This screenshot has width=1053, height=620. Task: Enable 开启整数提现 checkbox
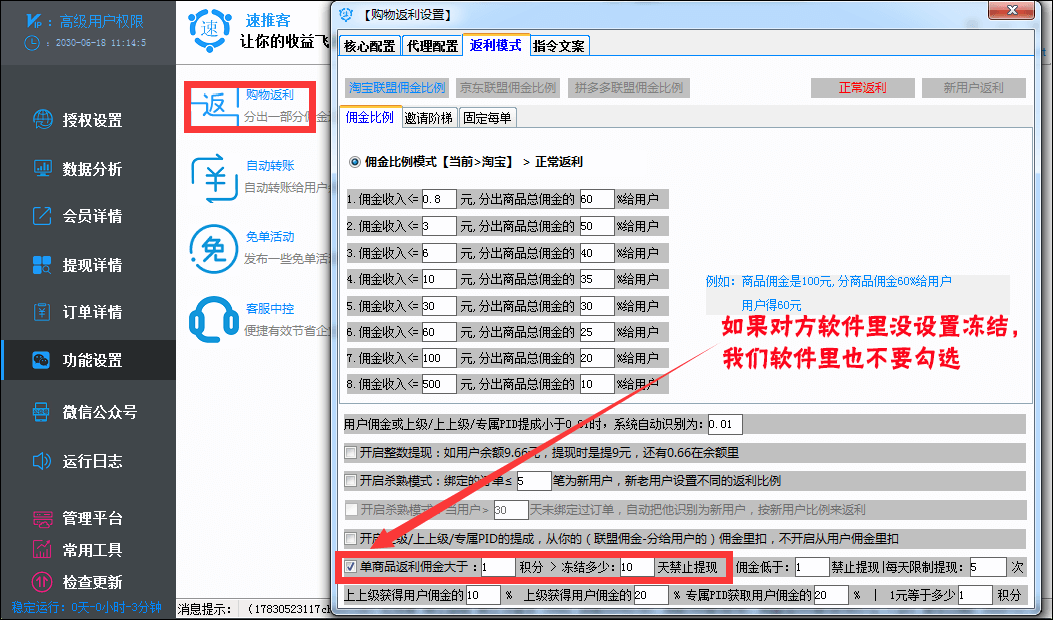click(350, 453)
